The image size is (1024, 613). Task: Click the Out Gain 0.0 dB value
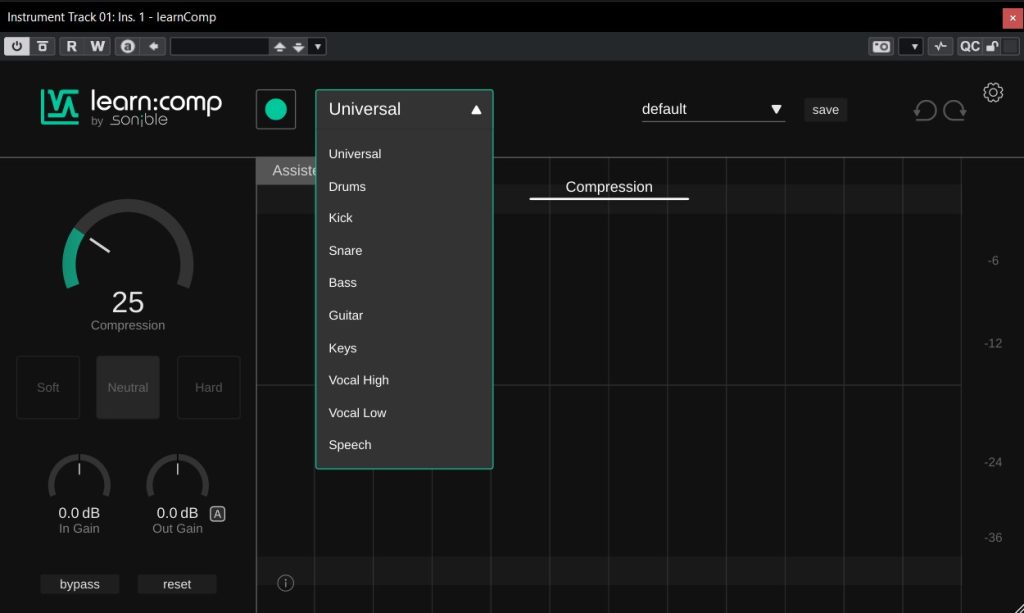(x=177, y=513)
